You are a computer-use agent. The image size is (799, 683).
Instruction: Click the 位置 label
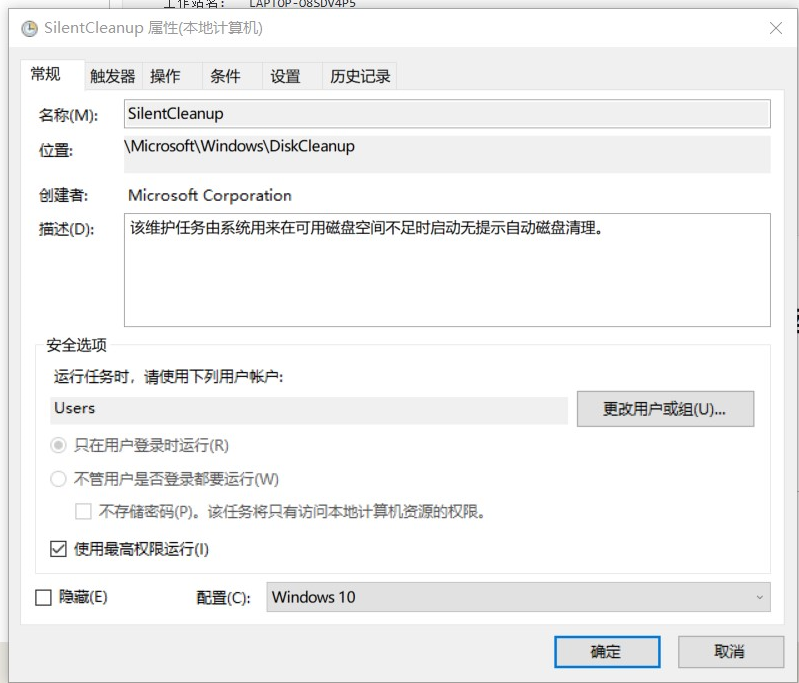coord(56,150)
